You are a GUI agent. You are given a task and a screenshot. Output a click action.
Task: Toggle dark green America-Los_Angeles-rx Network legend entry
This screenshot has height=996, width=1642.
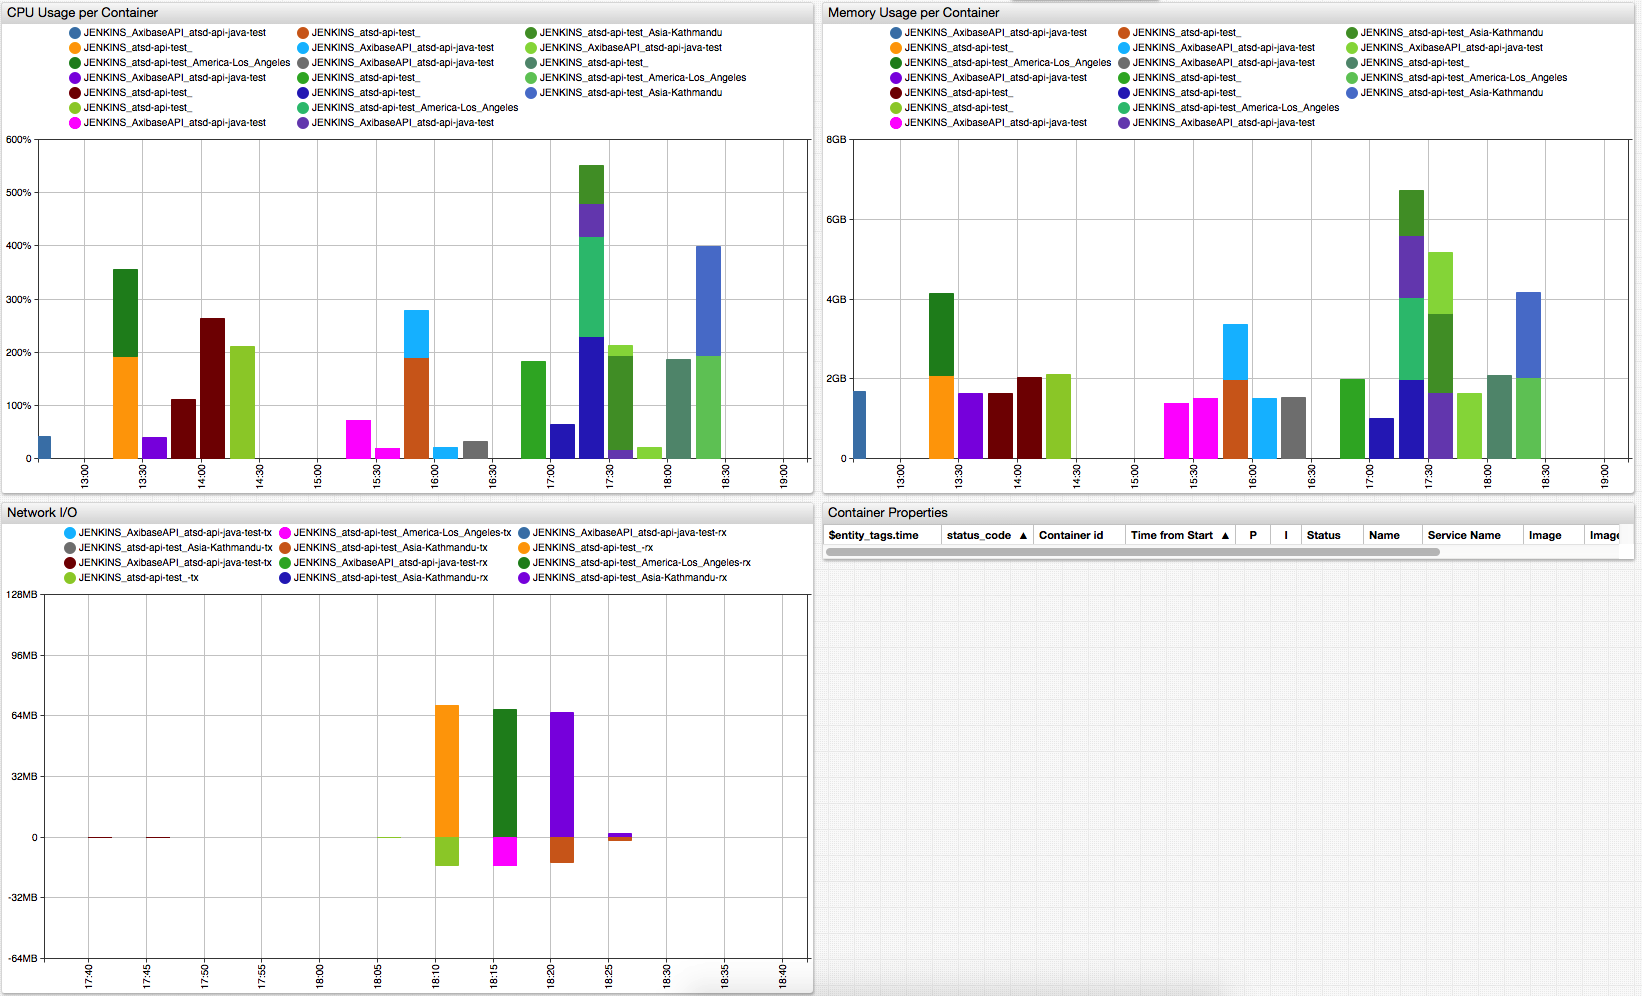tap(634, 563)
